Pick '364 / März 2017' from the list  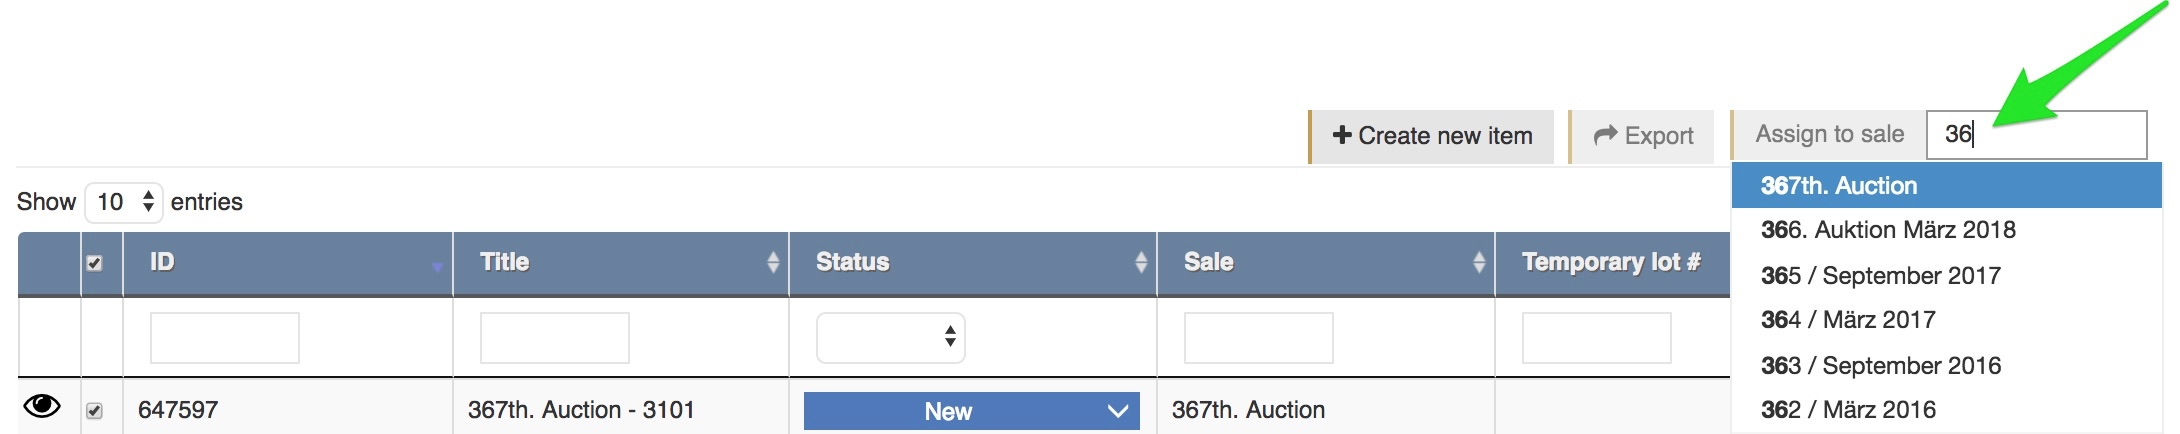pyautogui.click(x=1847, y=320)
